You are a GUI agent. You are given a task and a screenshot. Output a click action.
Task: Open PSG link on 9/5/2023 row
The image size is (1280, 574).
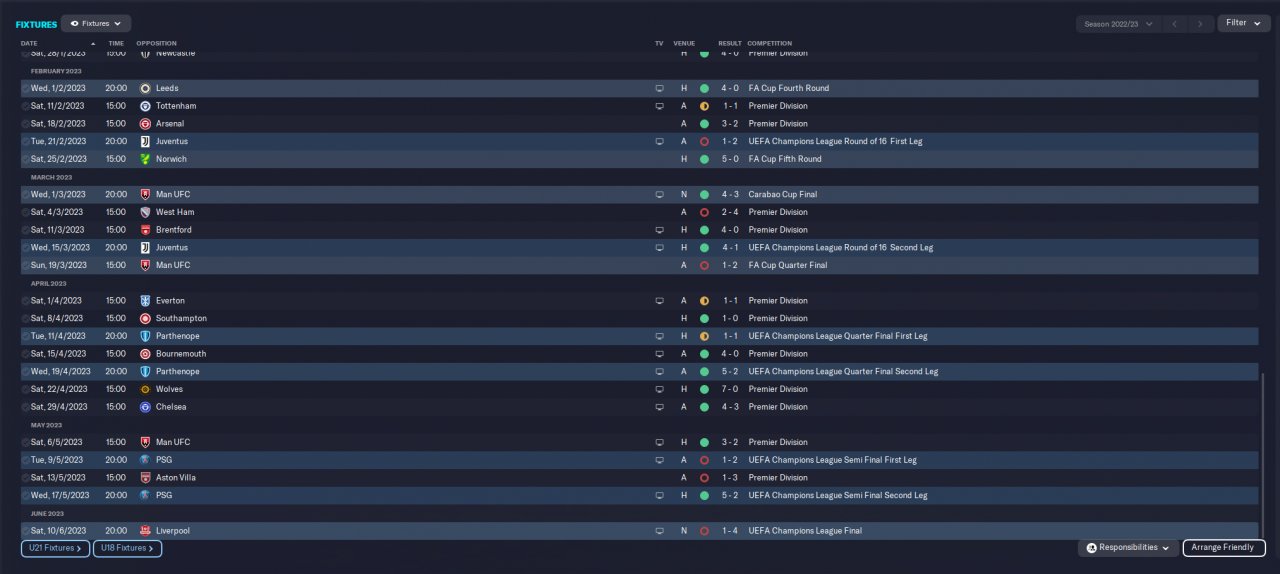click(x=164, y=460)
